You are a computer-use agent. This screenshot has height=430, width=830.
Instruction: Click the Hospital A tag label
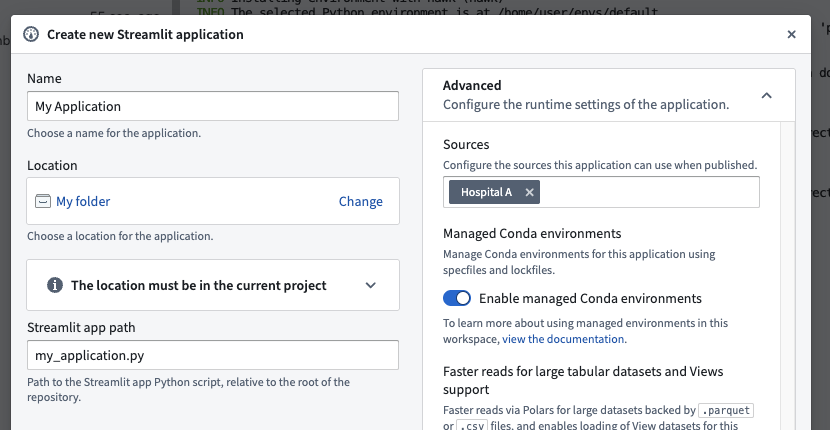pos(486,192)
